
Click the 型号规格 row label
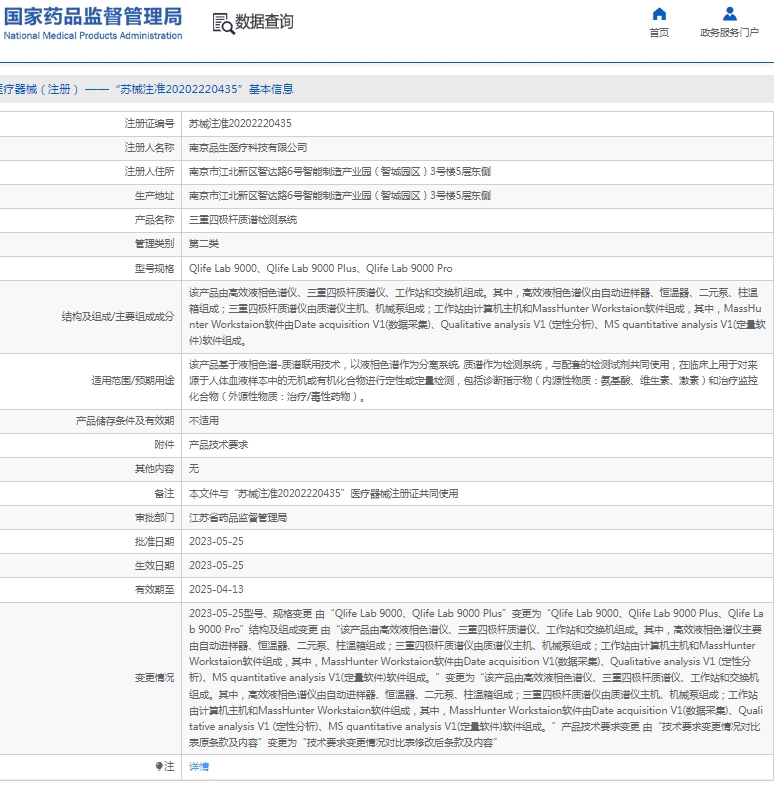tap(155, 269)
